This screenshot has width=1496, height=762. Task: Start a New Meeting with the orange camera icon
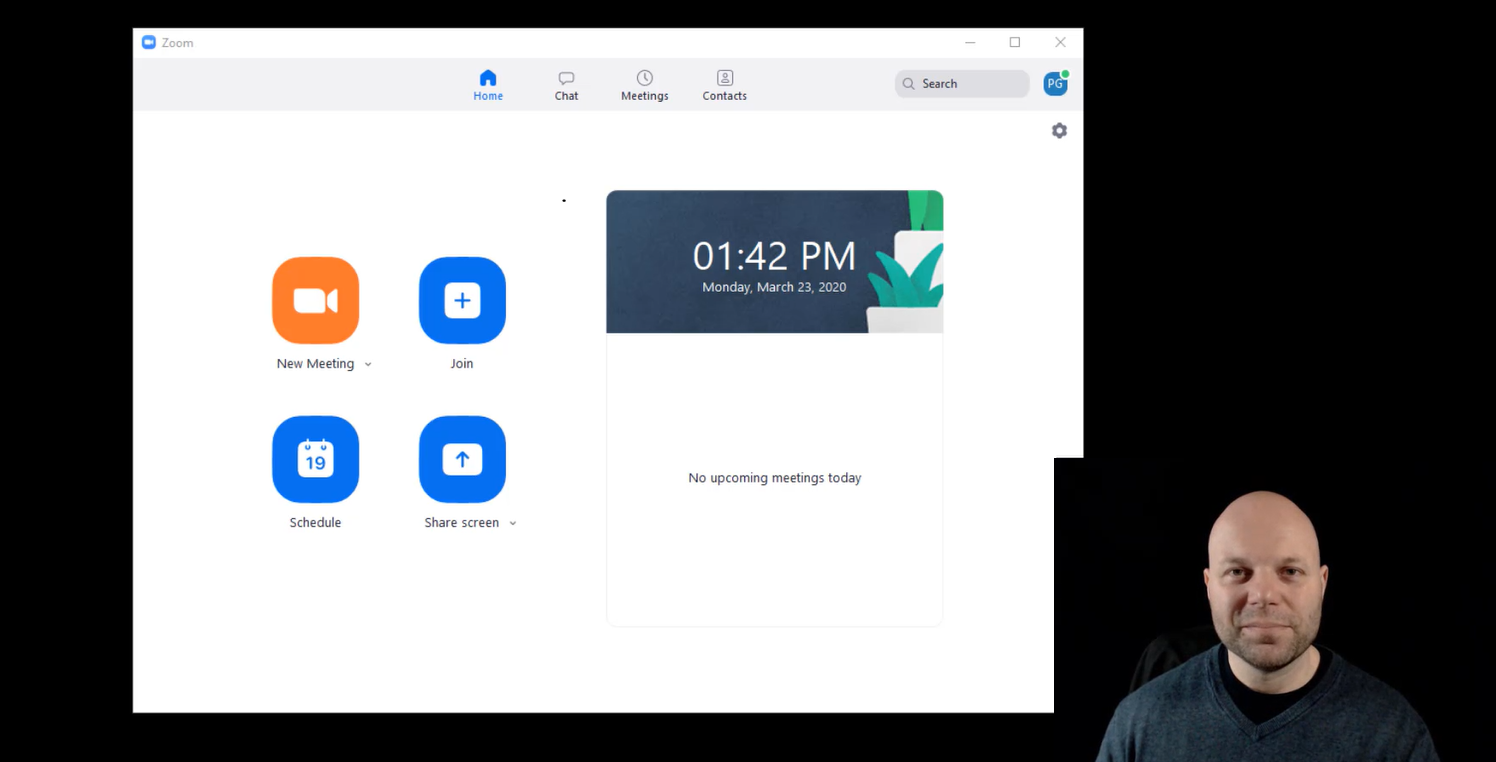[x=315, y=300]
